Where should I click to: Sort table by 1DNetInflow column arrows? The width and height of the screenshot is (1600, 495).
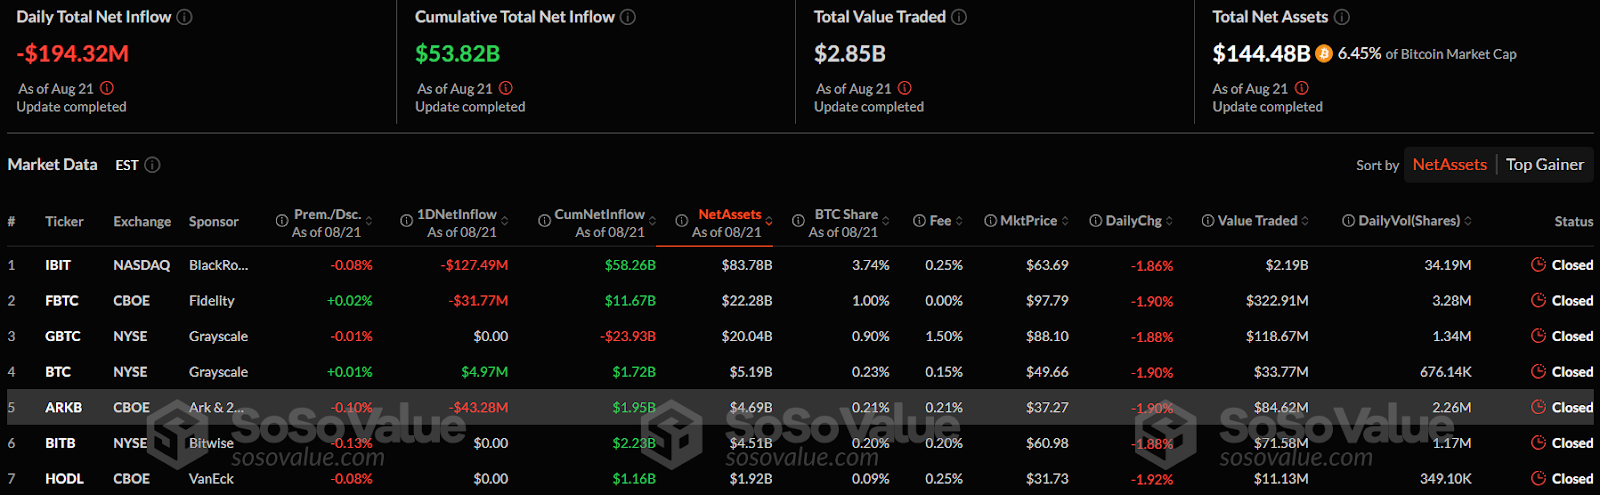tap(505, 221)
